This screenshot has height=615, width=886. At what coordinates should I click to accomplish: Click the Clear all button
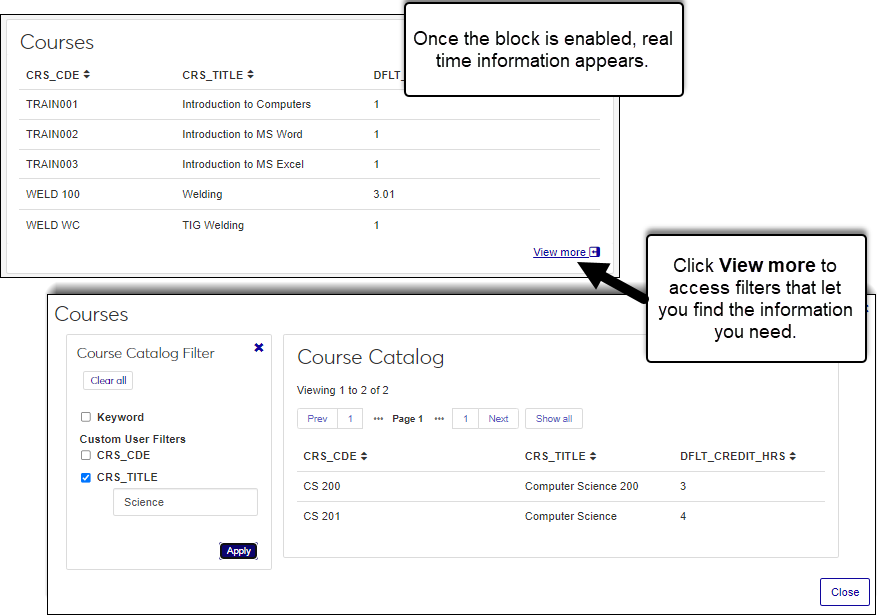(108, 380)
